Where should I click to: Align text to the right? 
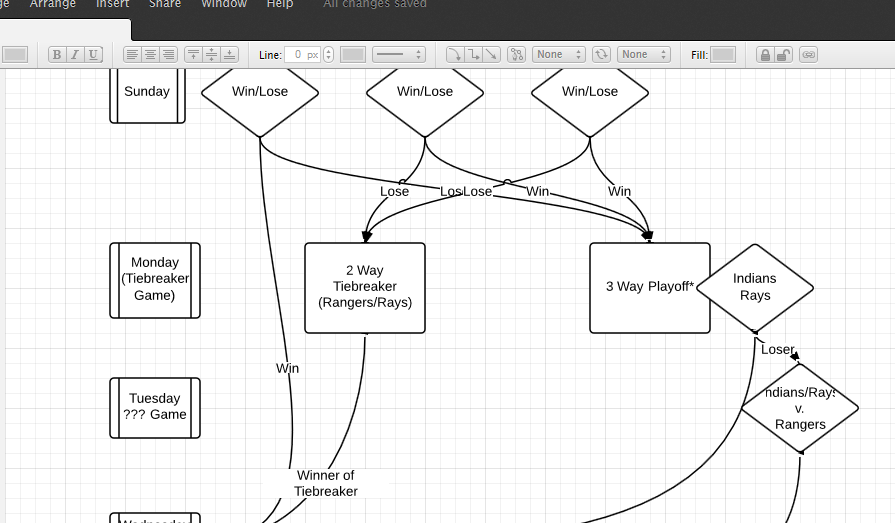point(168,55)
